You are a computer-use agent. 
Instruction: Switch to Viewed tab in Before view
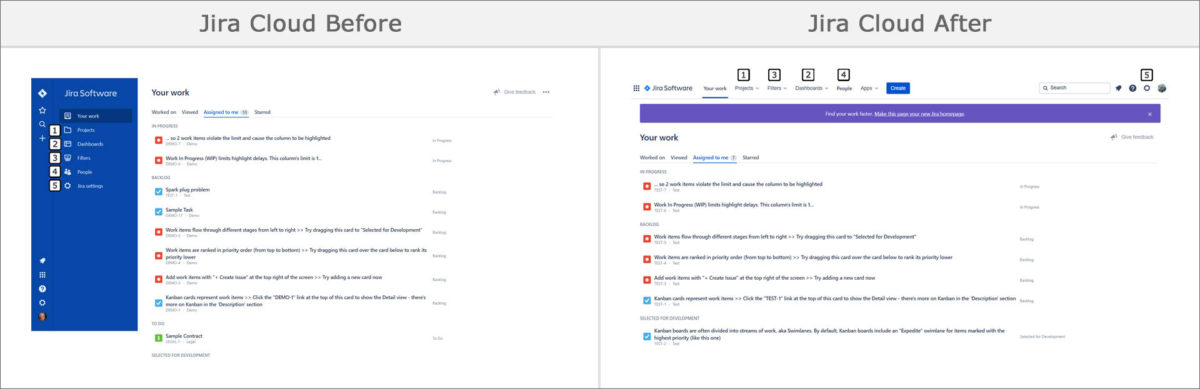tap(189, 112)
